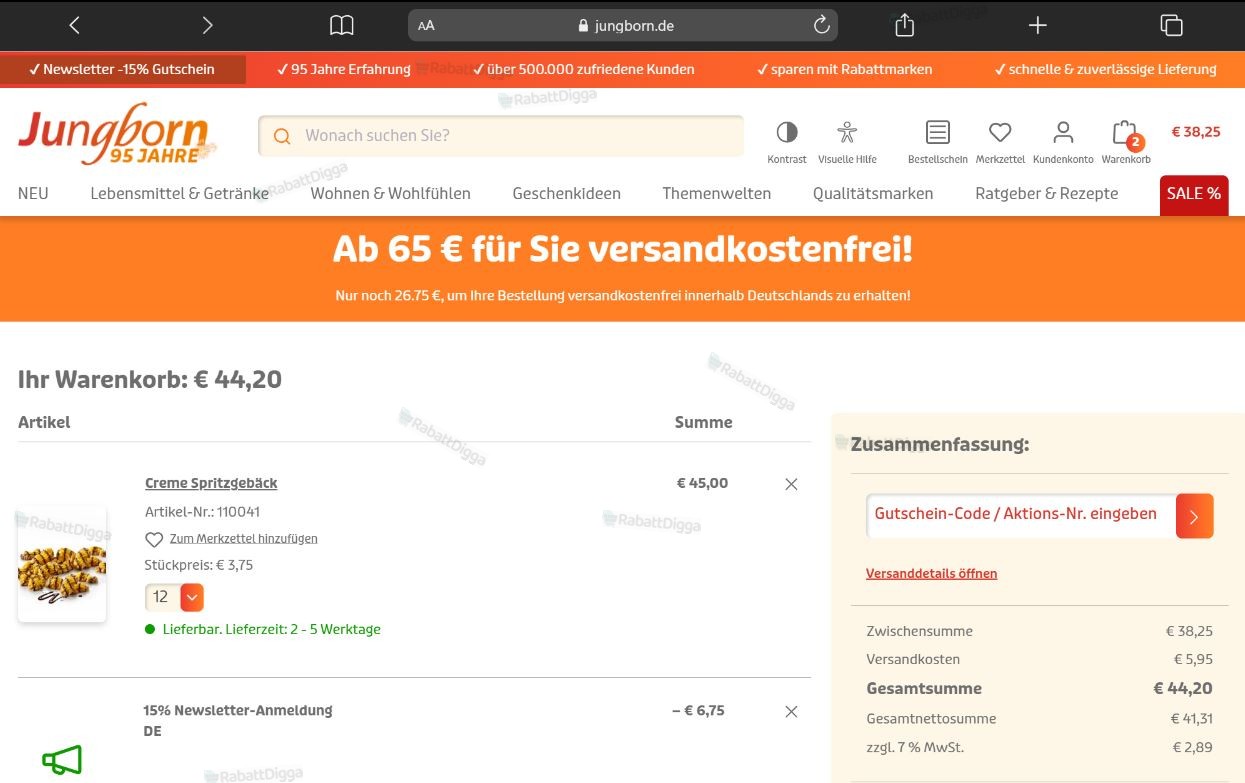Image resolution: width=1245 pixels, height=783 pixels.
Task: Click the jungborn.de address bar
Action: click(x=623, y=25)
